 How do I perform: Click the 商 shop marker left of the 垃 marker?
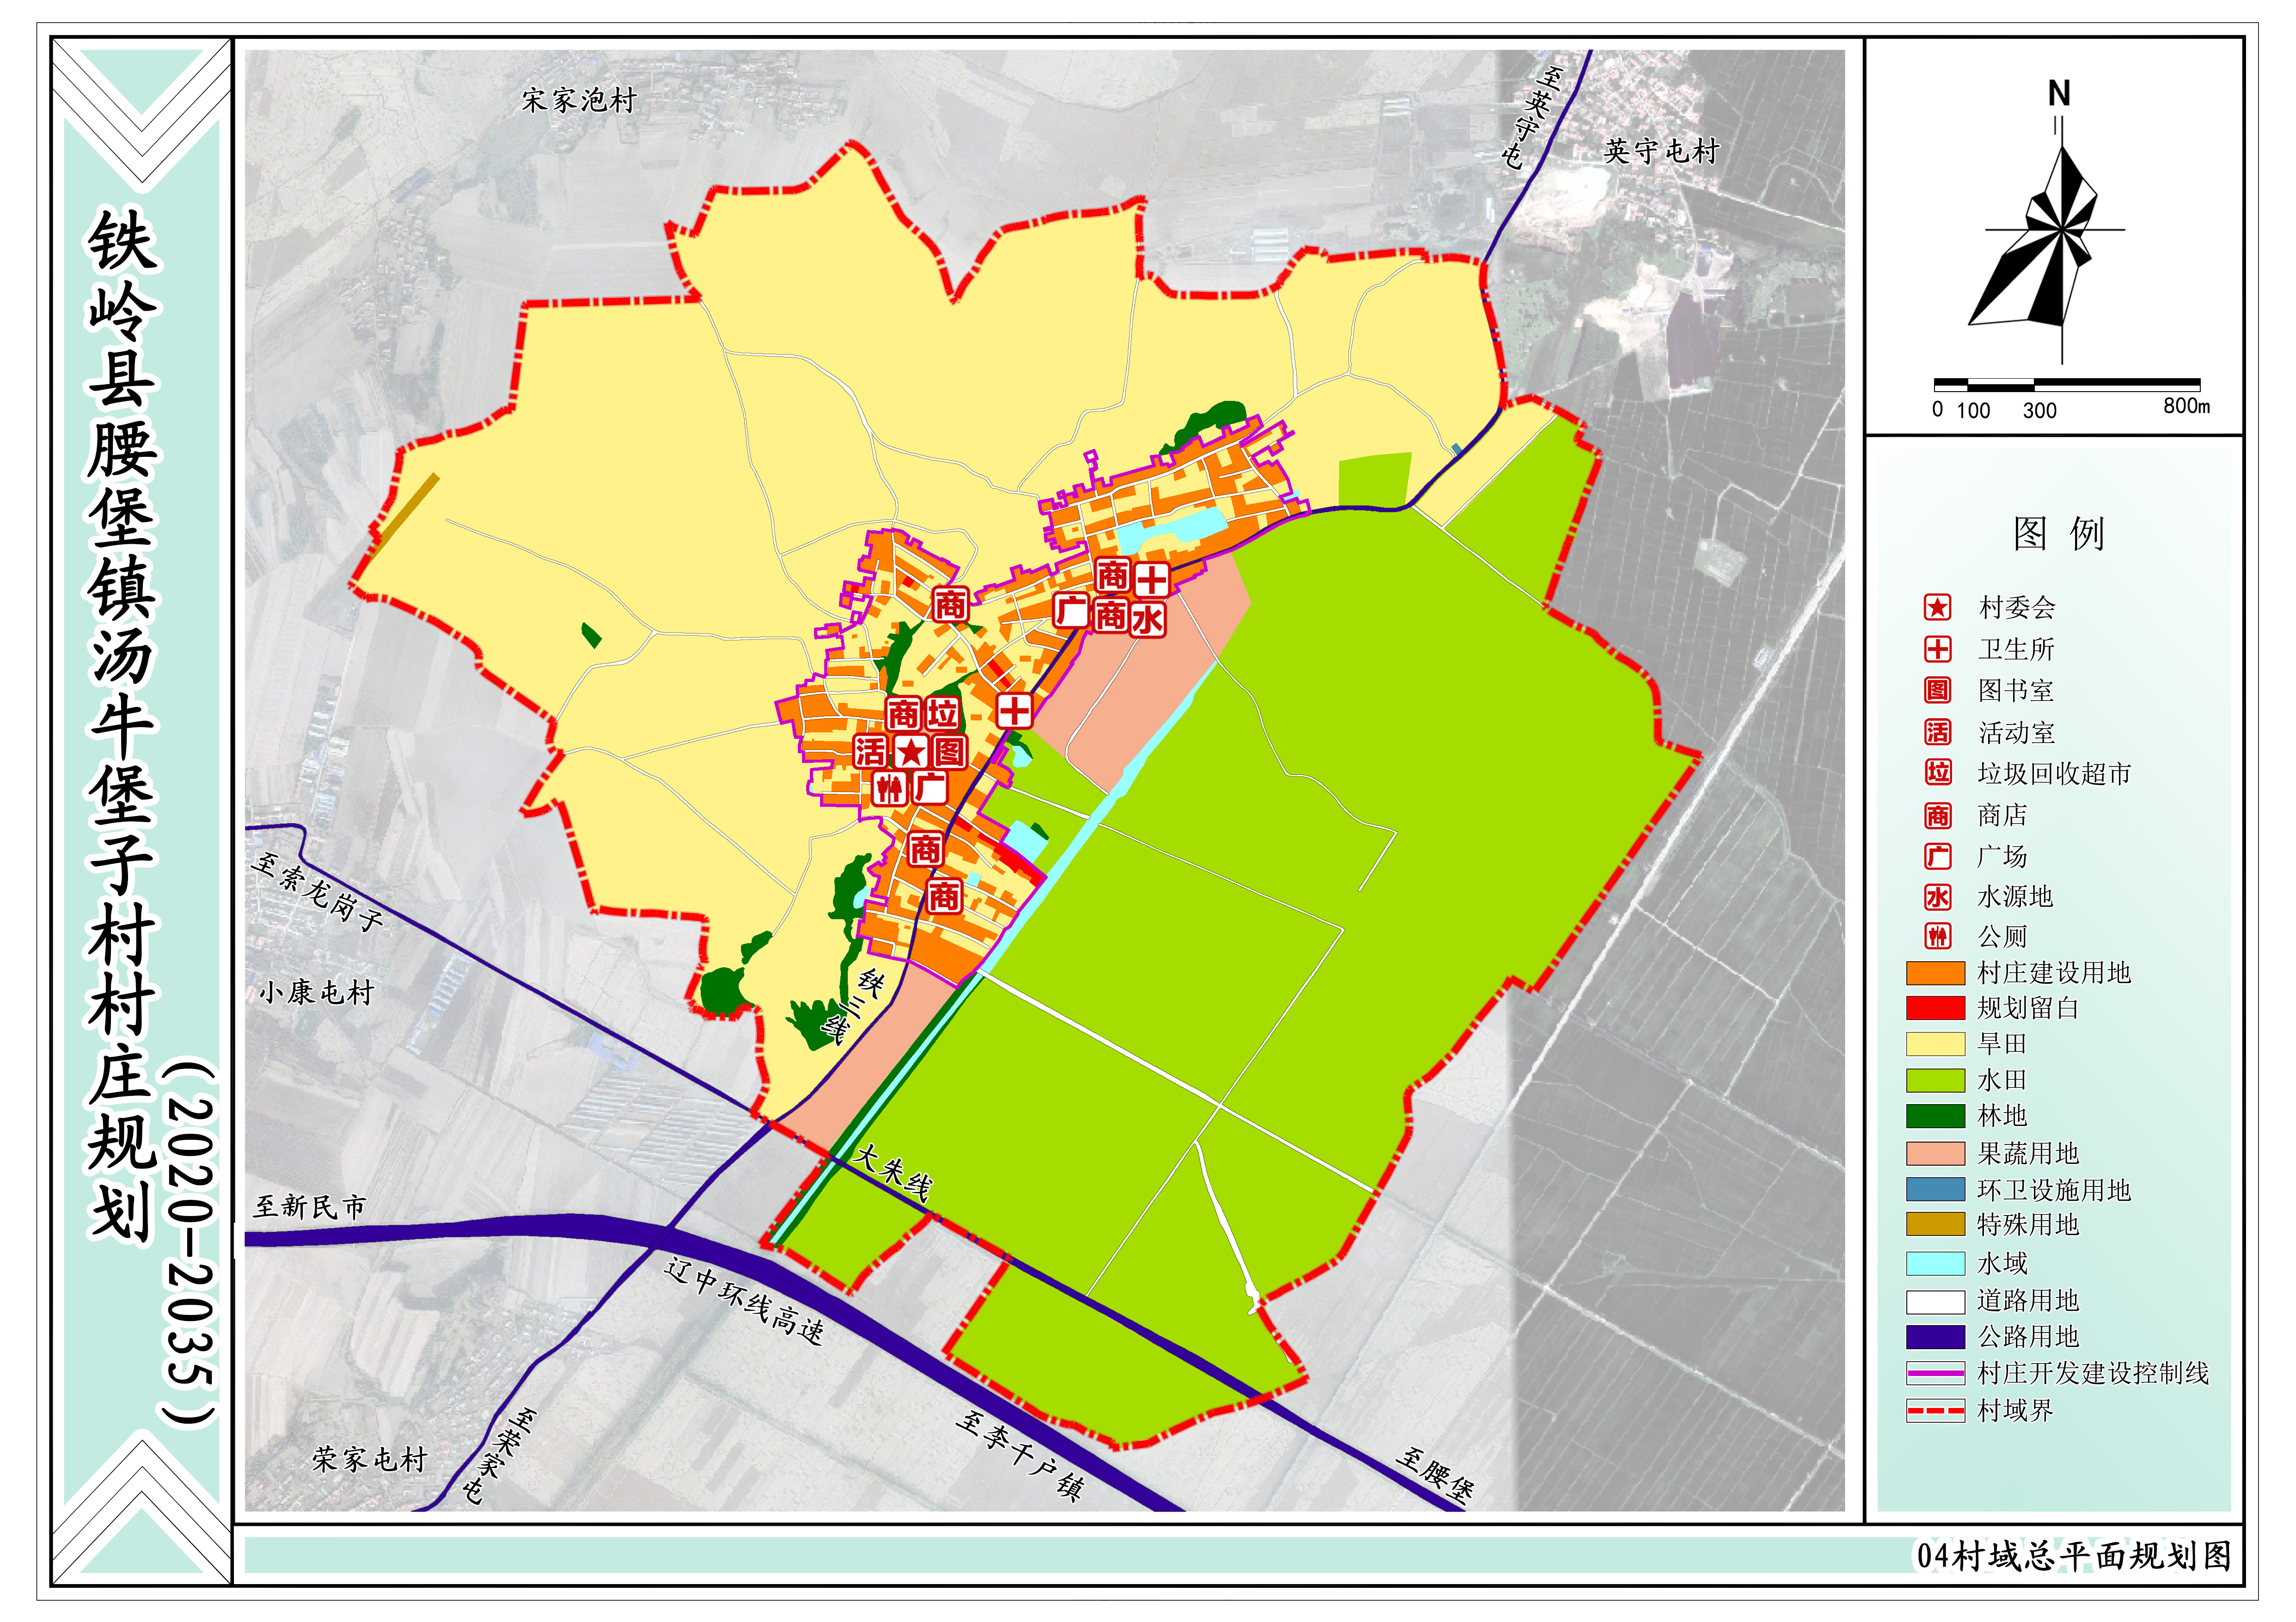click(904, 714)
